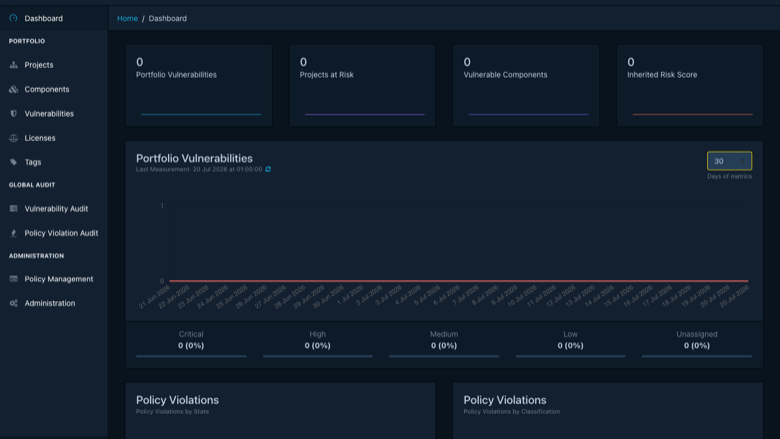Navigate to Licenses

click(x=54, y=138)
